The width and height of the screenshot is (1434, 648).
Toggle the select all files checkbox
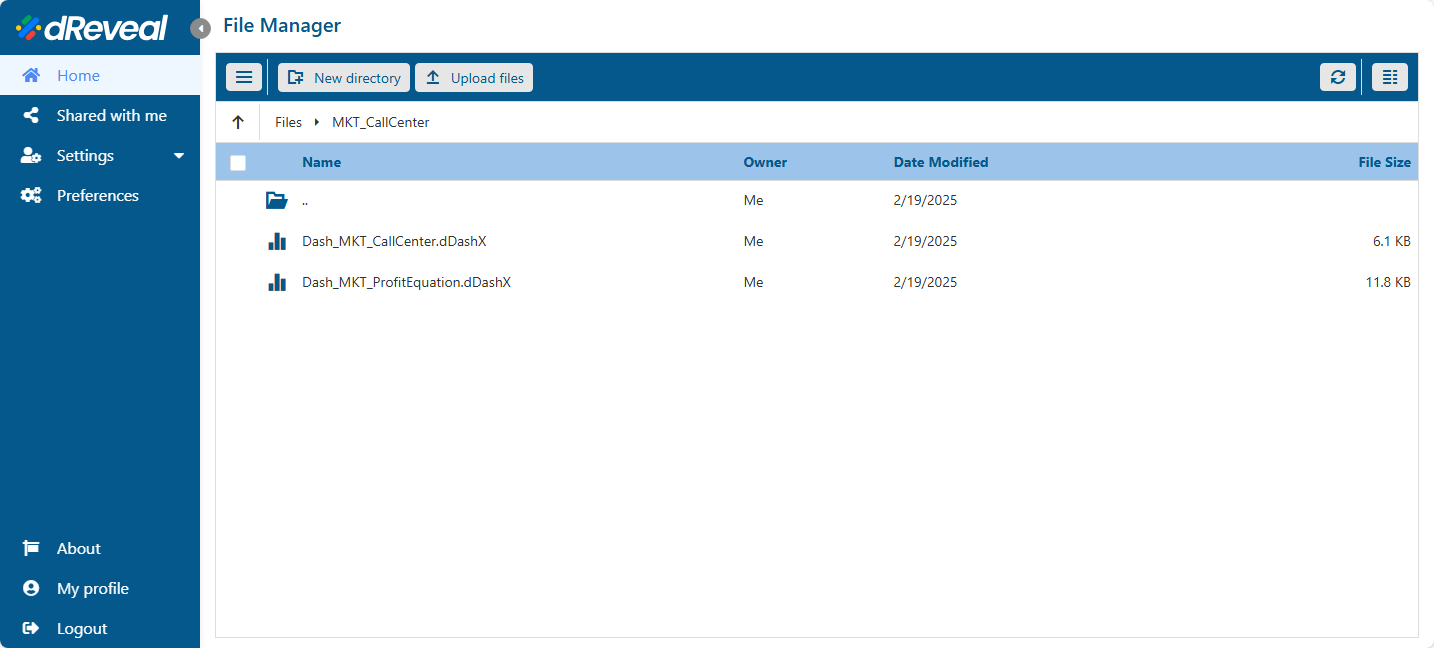(238, 162)
